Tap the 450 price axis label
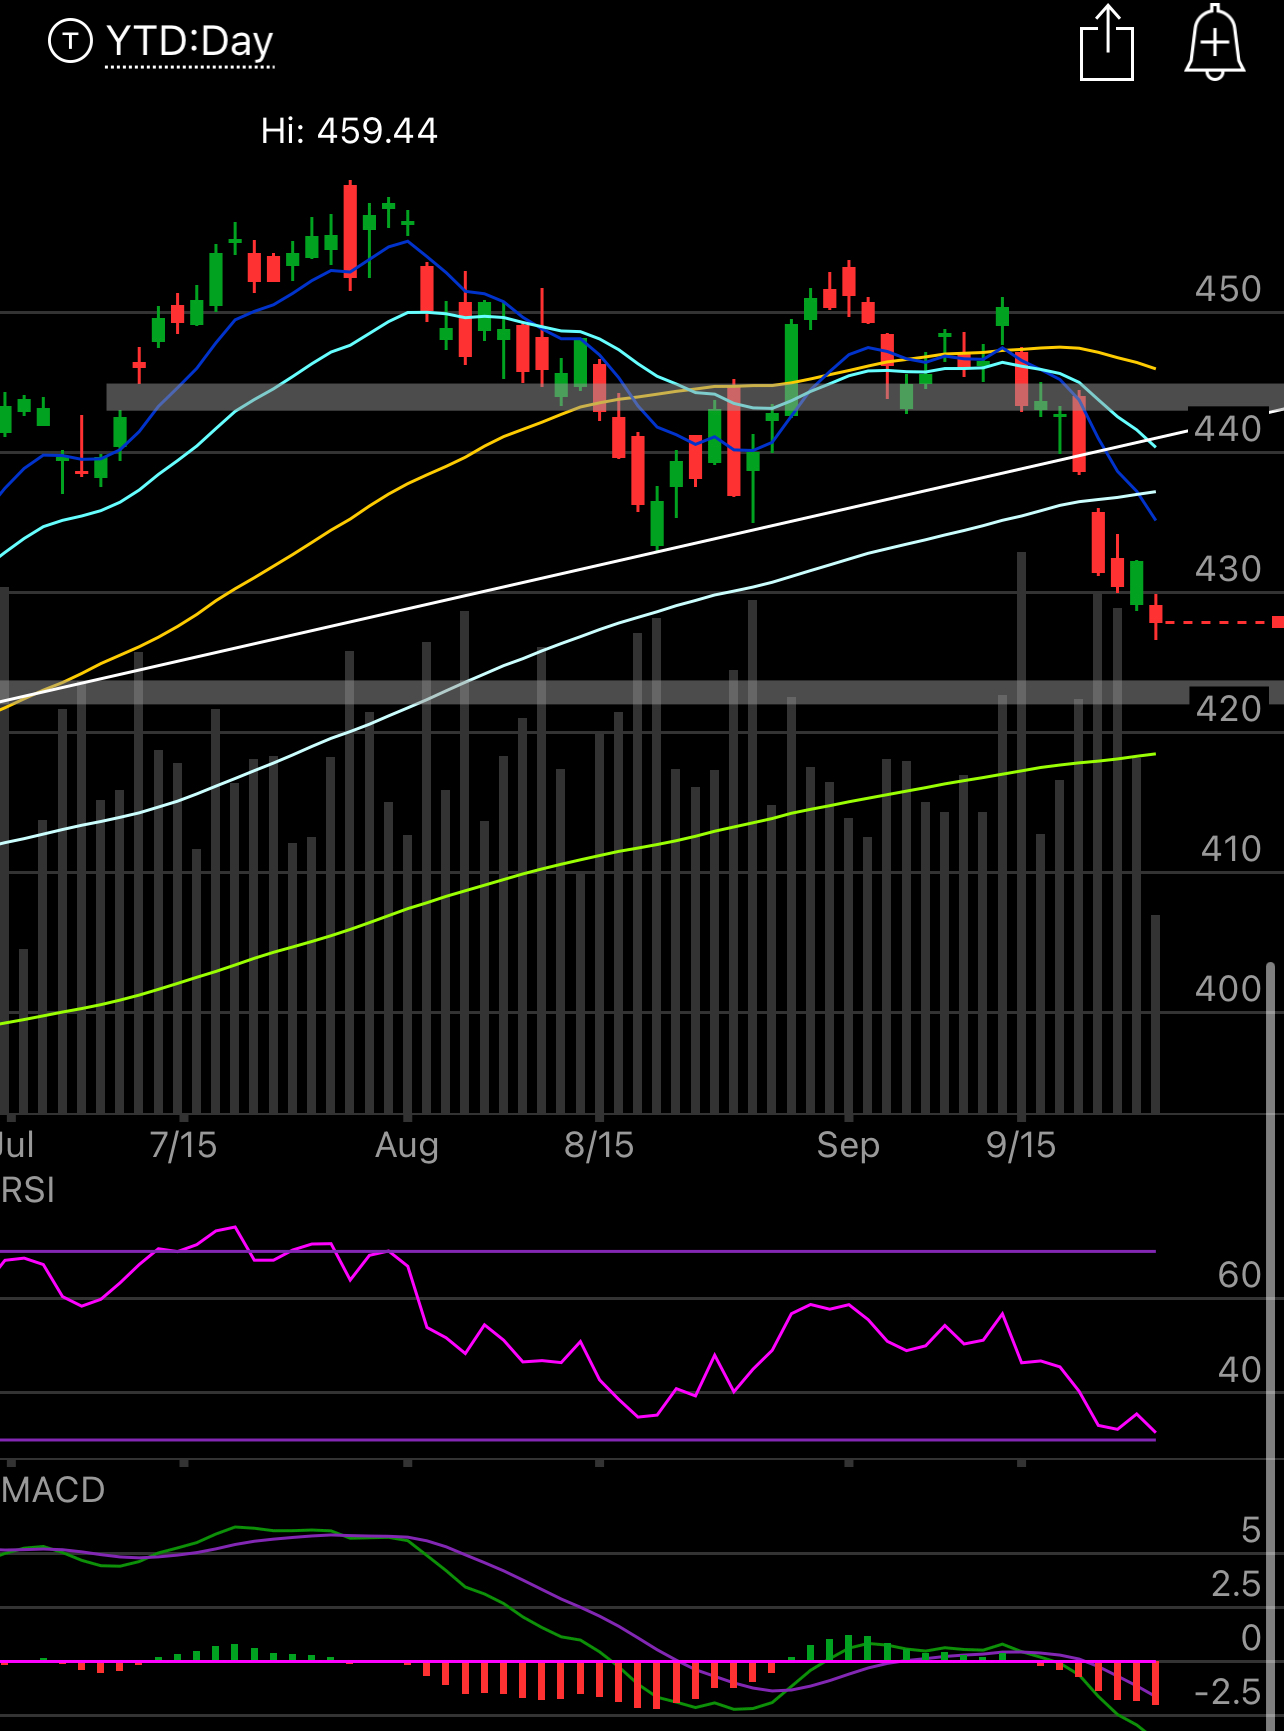The width and height of the screenshot is (1284, 1731). point(1228,289)
